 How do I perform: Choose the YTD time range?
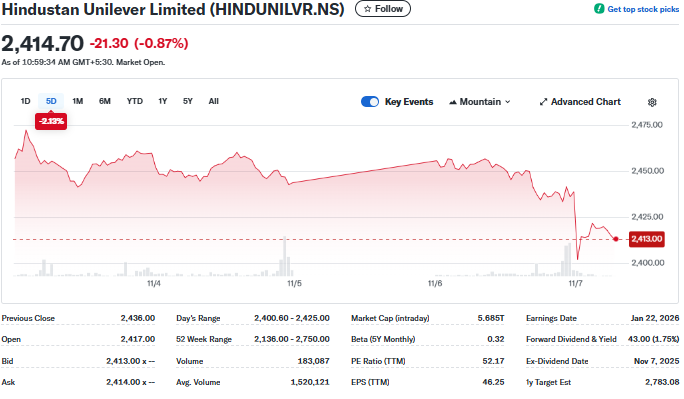pyautogui.click(x=135, y=101)
